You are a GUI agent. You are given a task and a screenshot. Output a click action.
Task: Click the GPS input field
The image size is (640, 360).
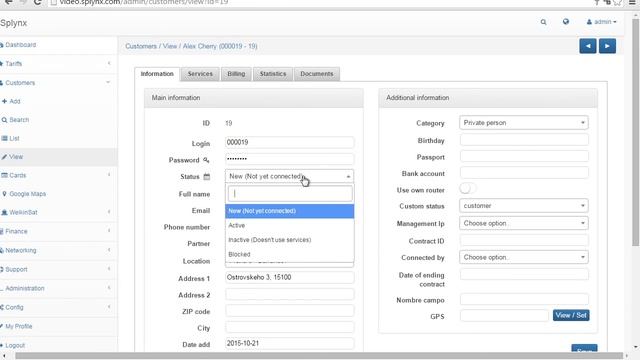point(504,316)
